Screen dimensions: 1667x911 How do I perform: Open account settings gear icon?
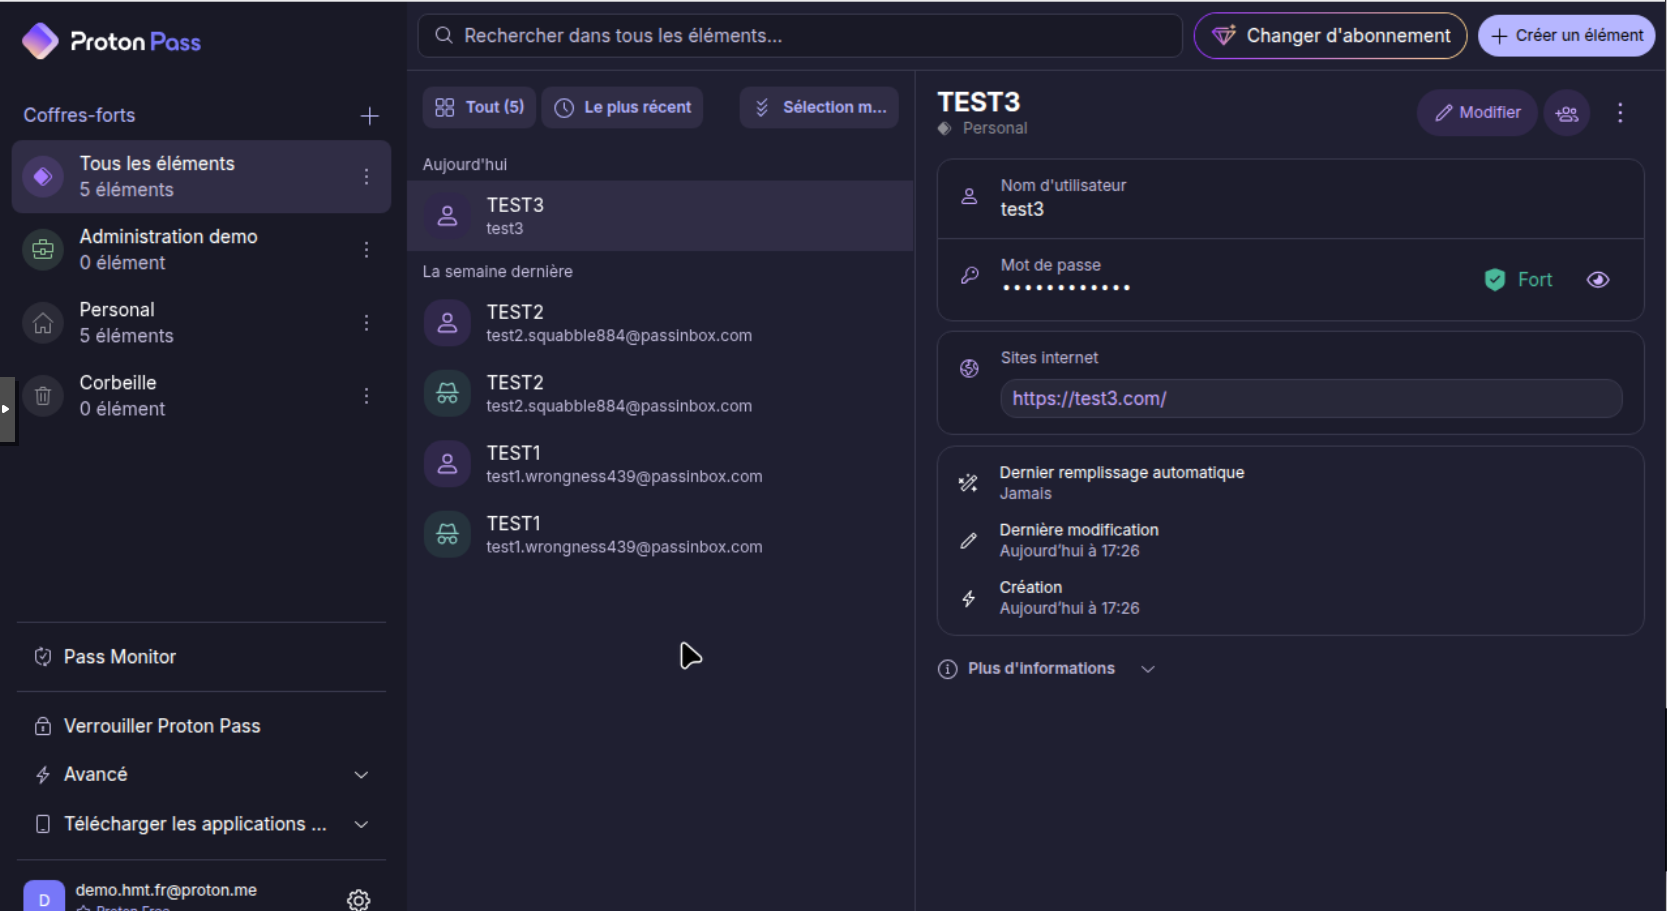358,900
